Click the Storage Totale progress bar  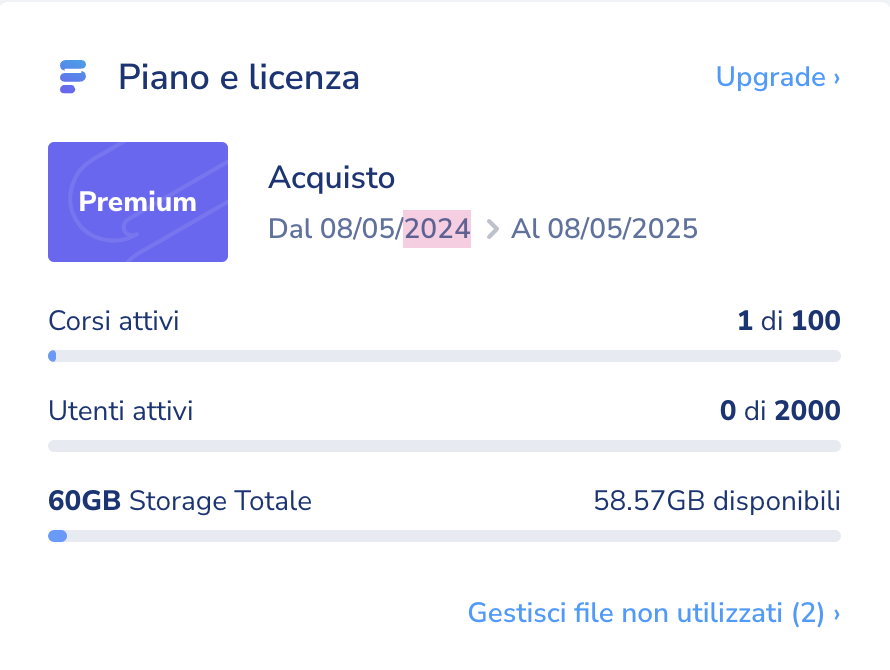point(444,536)
